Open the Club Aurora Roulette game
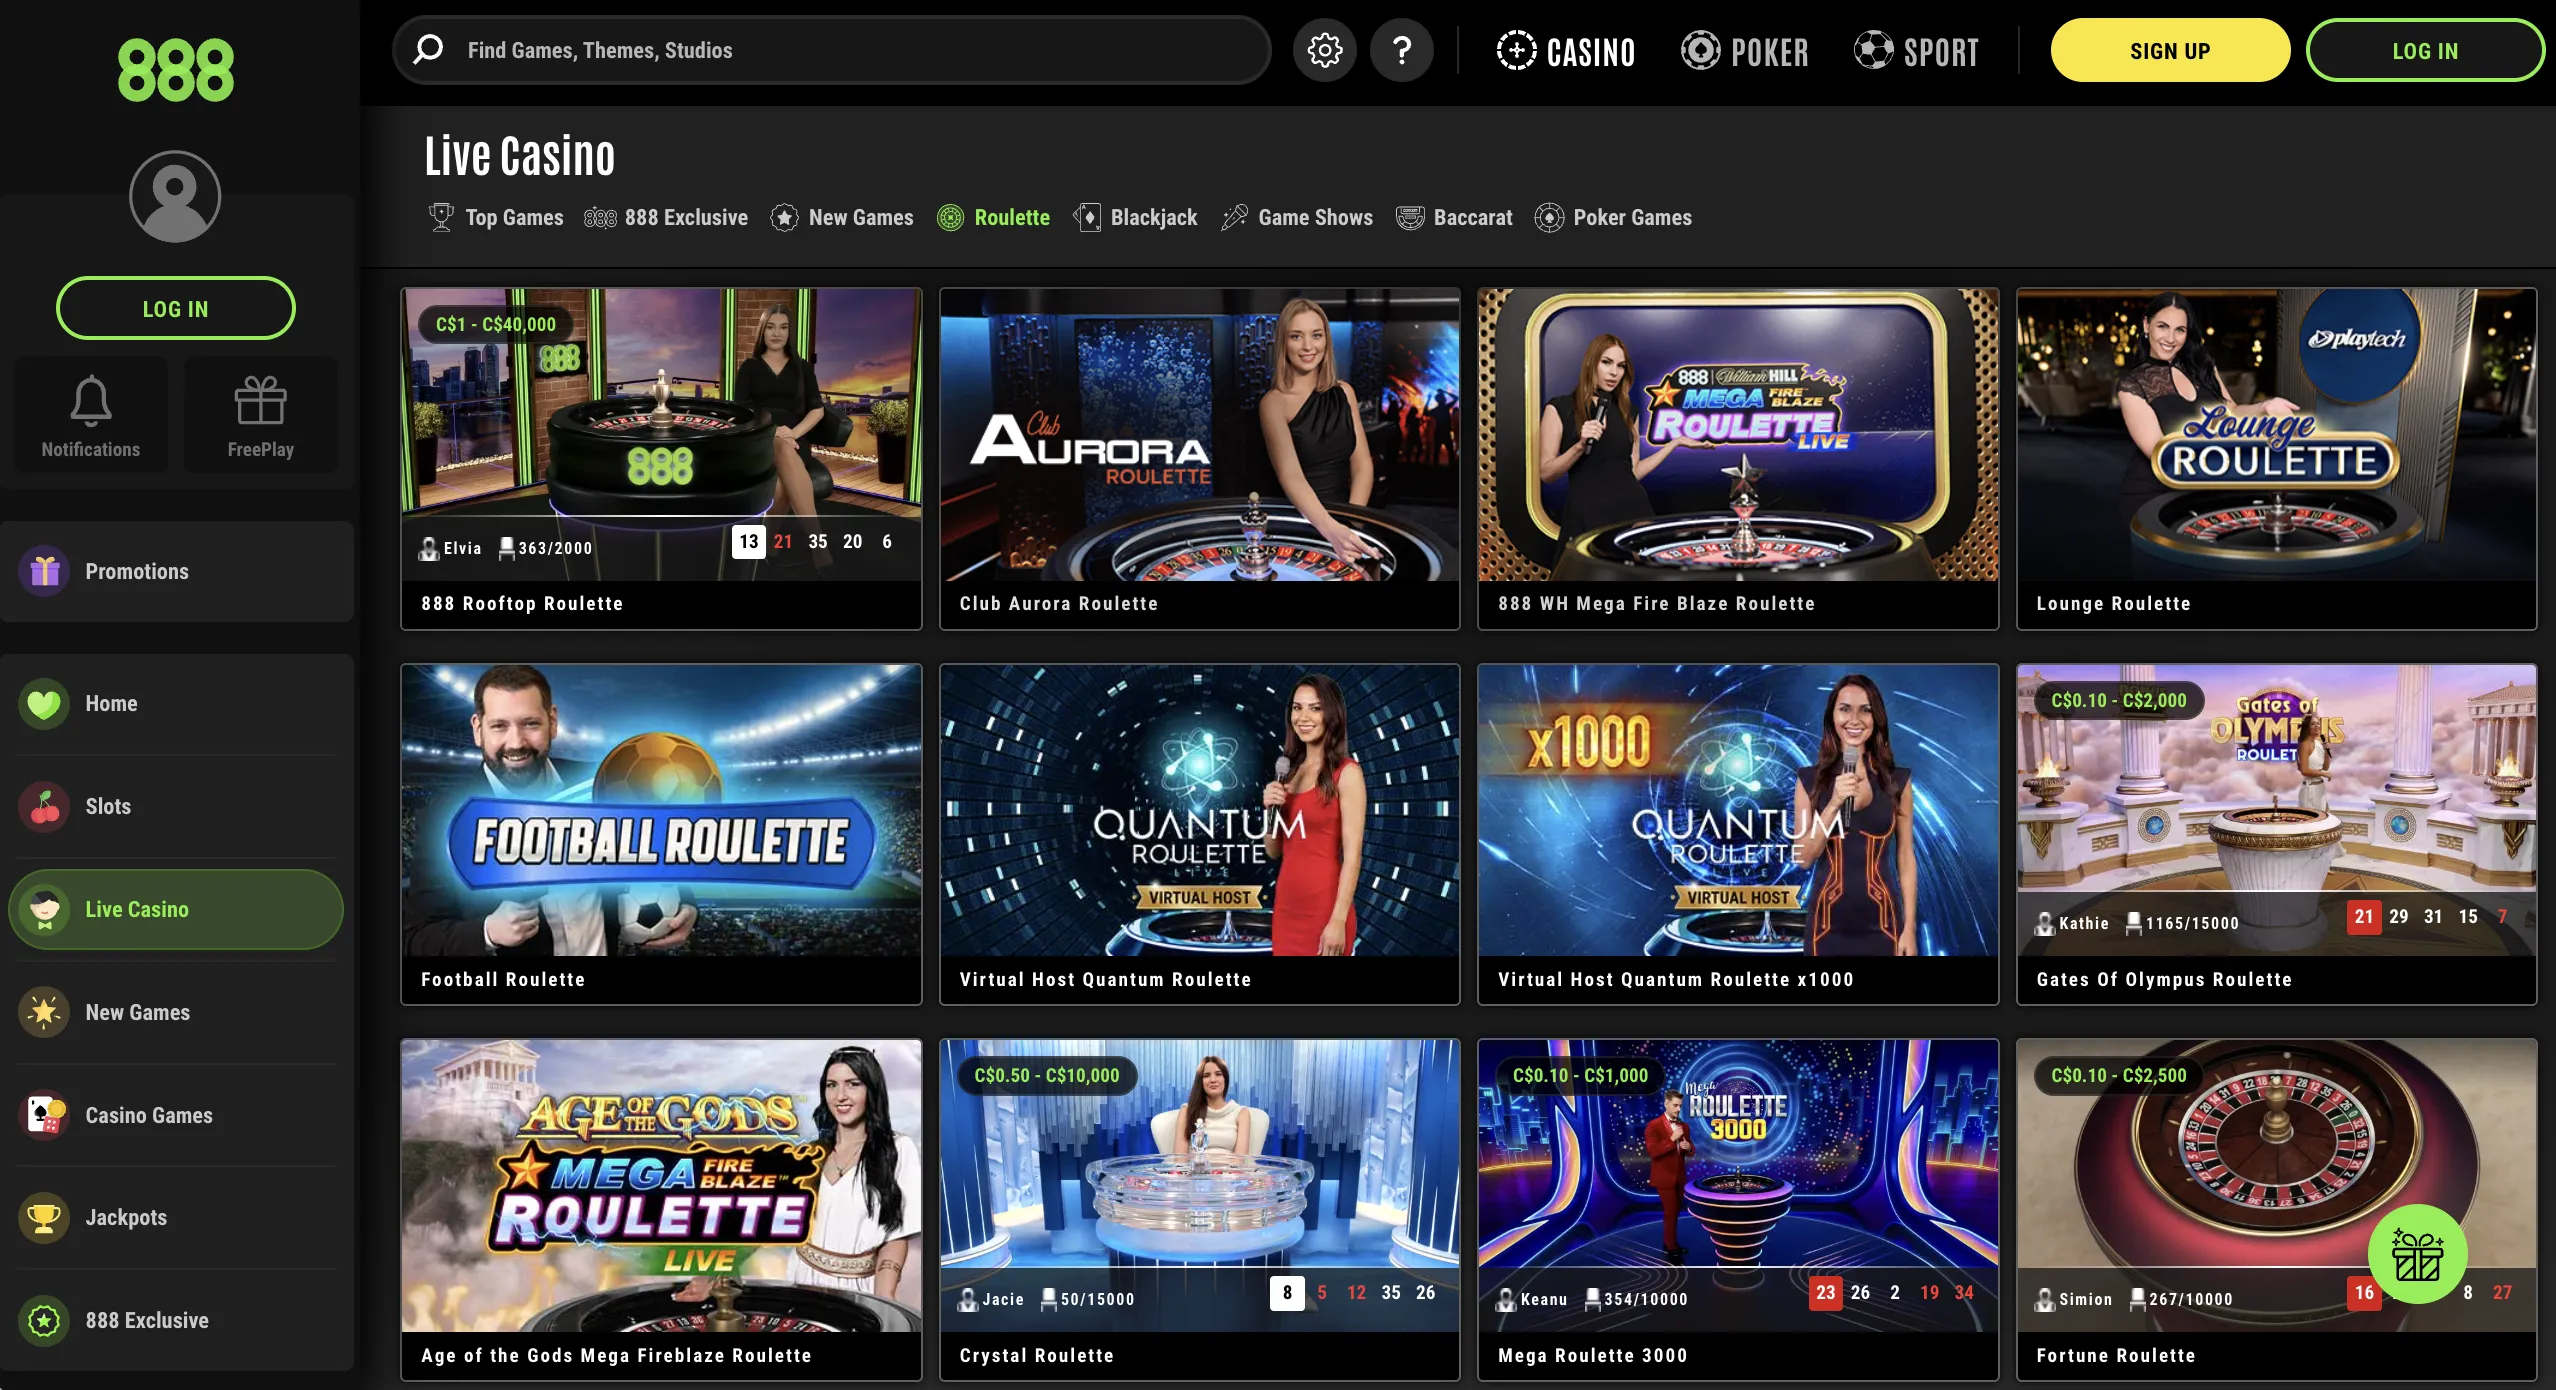Viewport: 2556px width, 1390px height. pyautogui.click(x=1200, y=459)
